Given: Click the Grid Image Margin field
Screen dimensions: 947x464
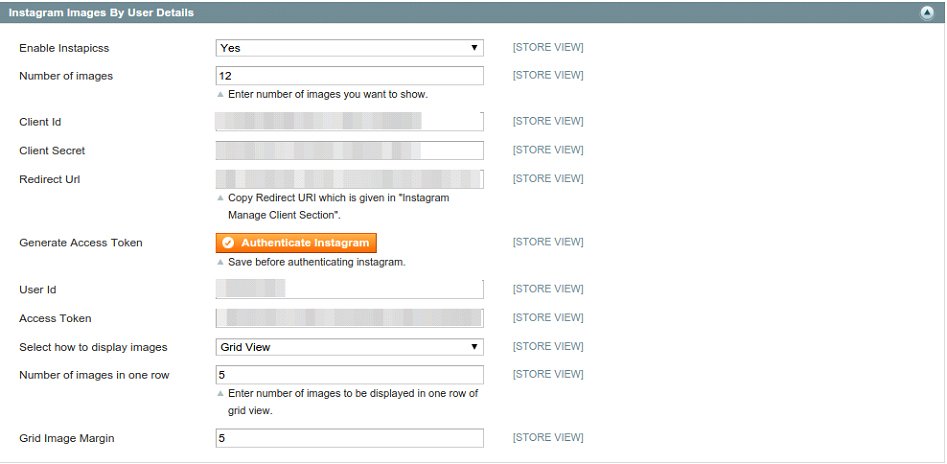Looking at the screenshot, I should click(x=350, y=438).
